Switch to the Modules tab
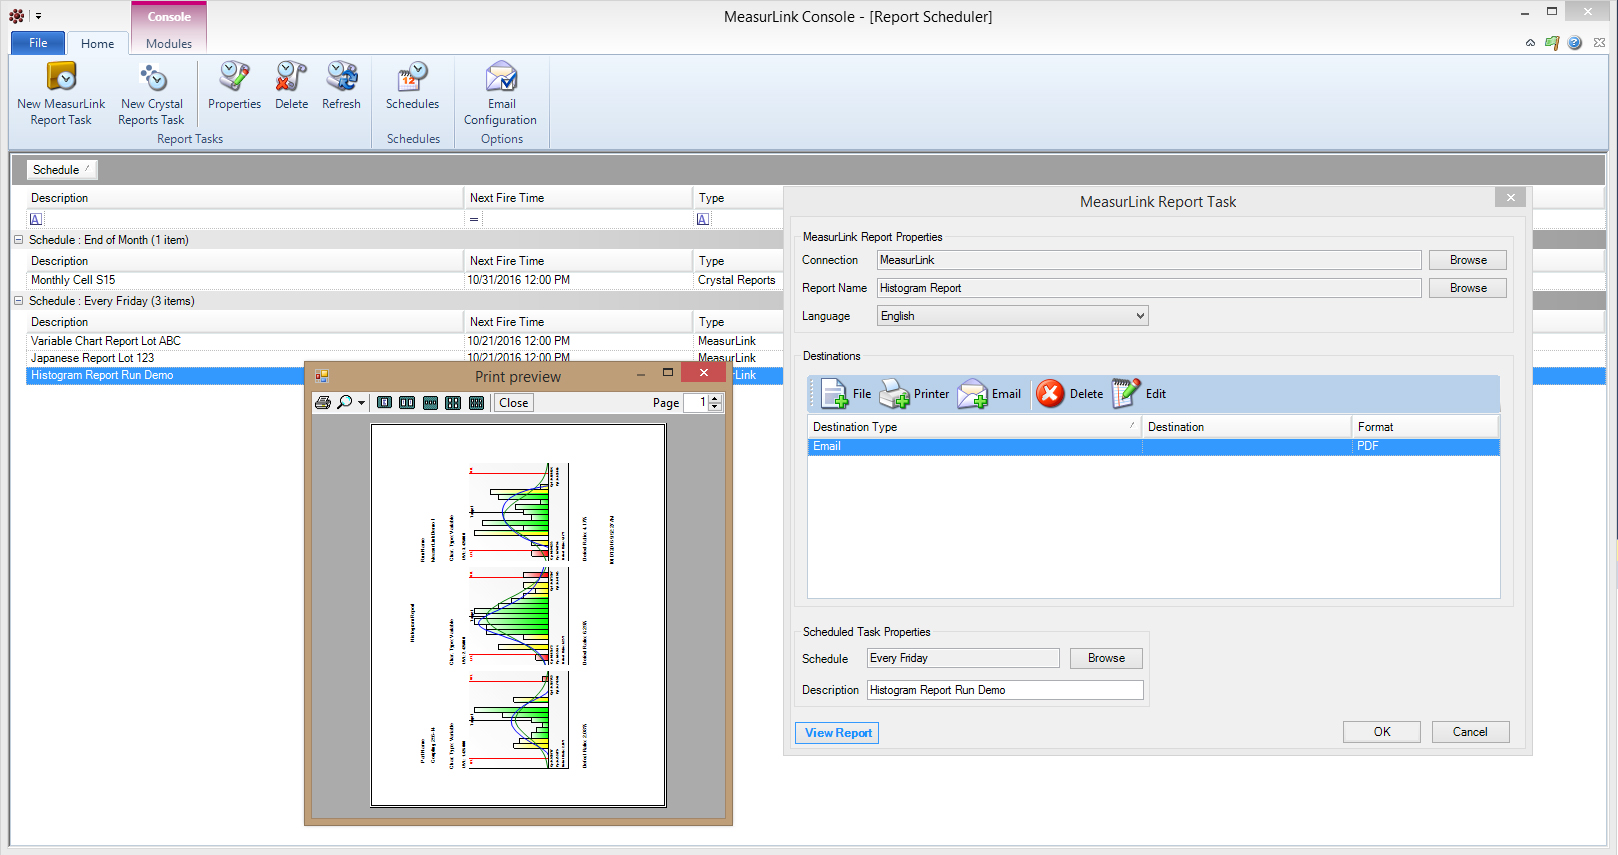The width and height of the screenshot is (1618, 855). pos(168,44)
